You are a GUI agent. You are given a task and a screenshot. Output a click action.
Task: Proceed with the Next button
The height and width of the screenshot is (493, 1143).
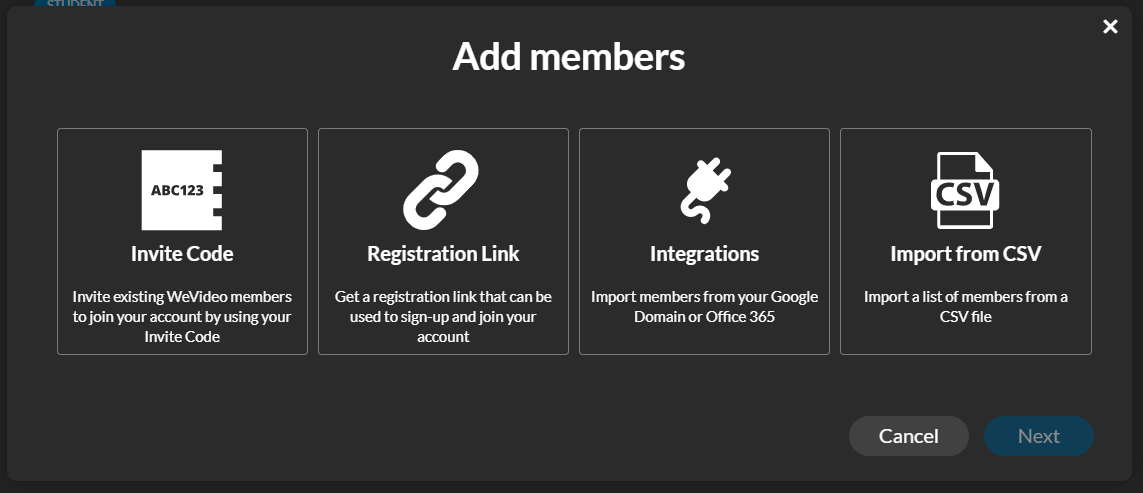(x=1039, y=436)
